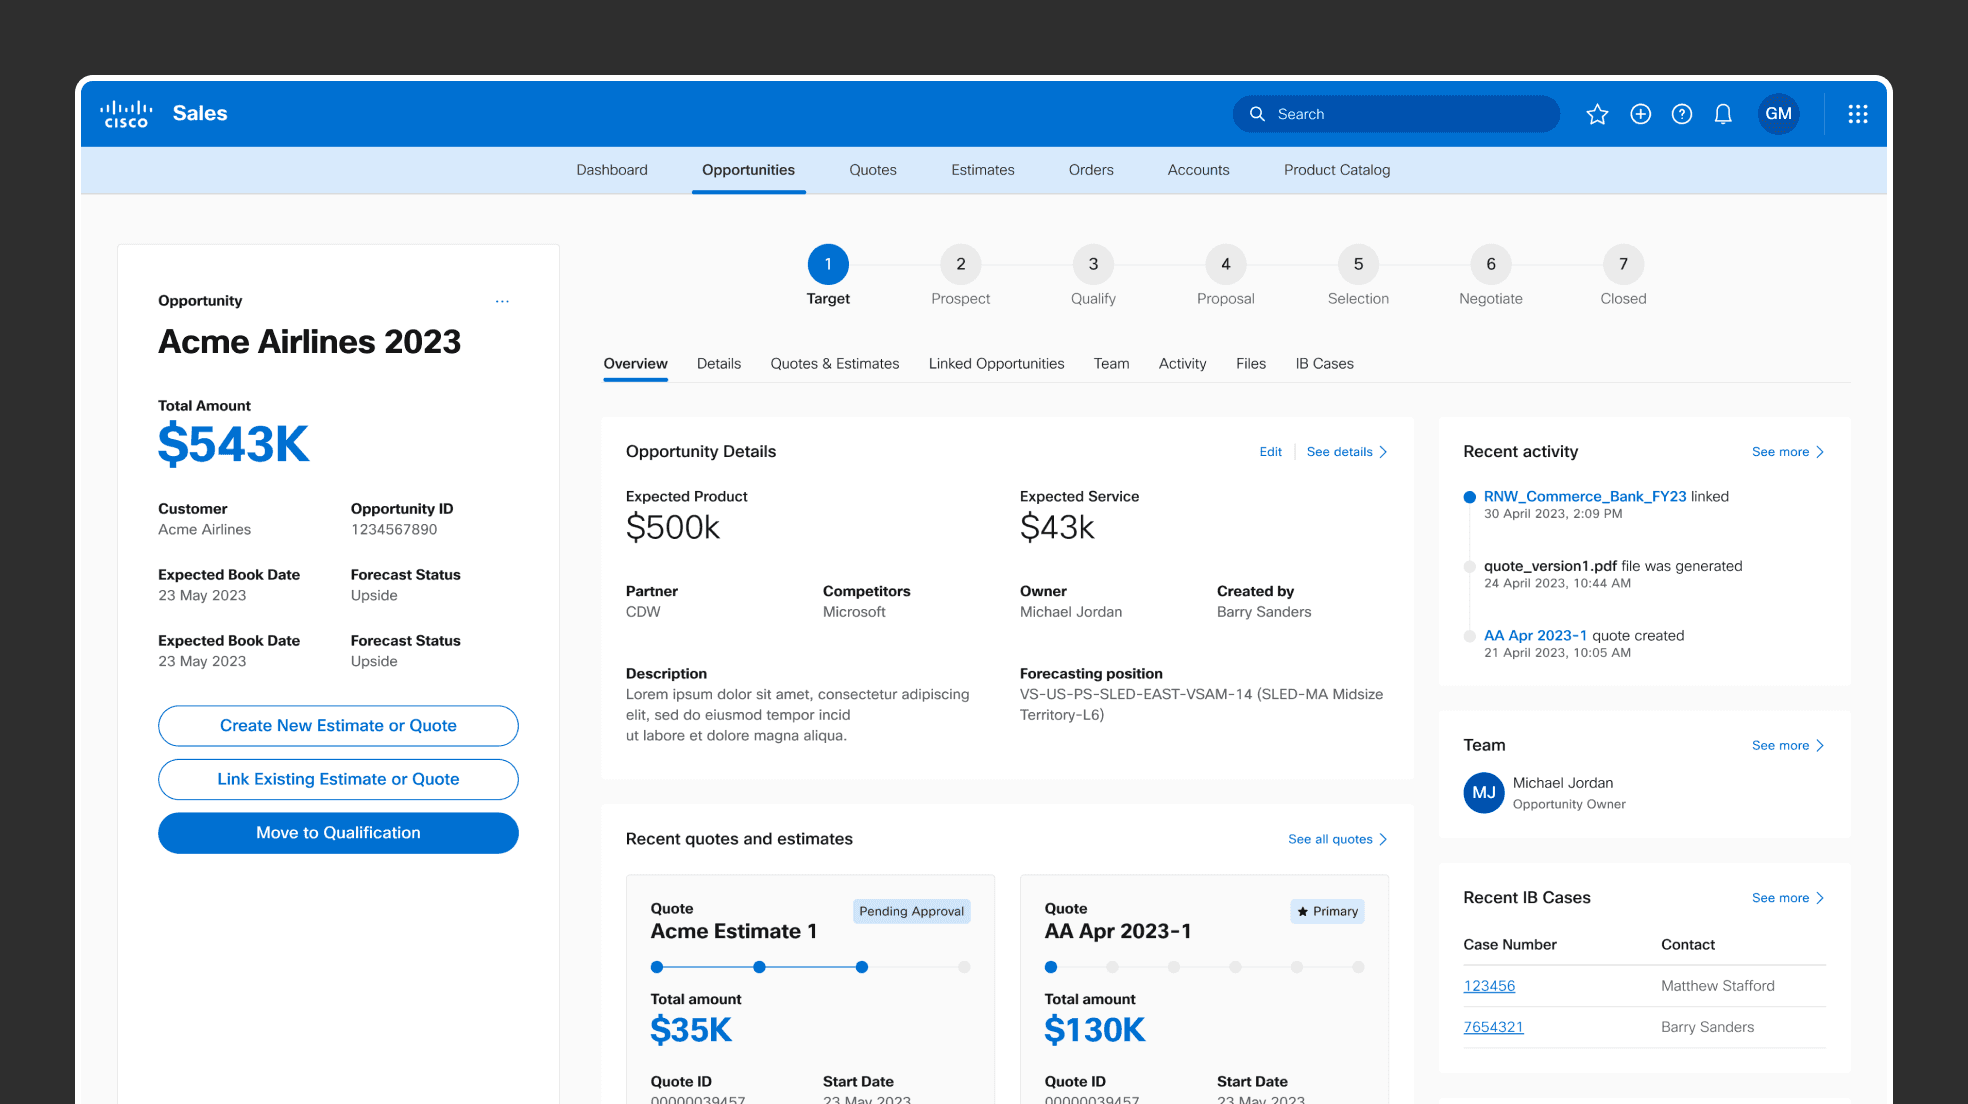
Task: Switch to the Quotes & Estimates tab
Action: pos(834,364)
